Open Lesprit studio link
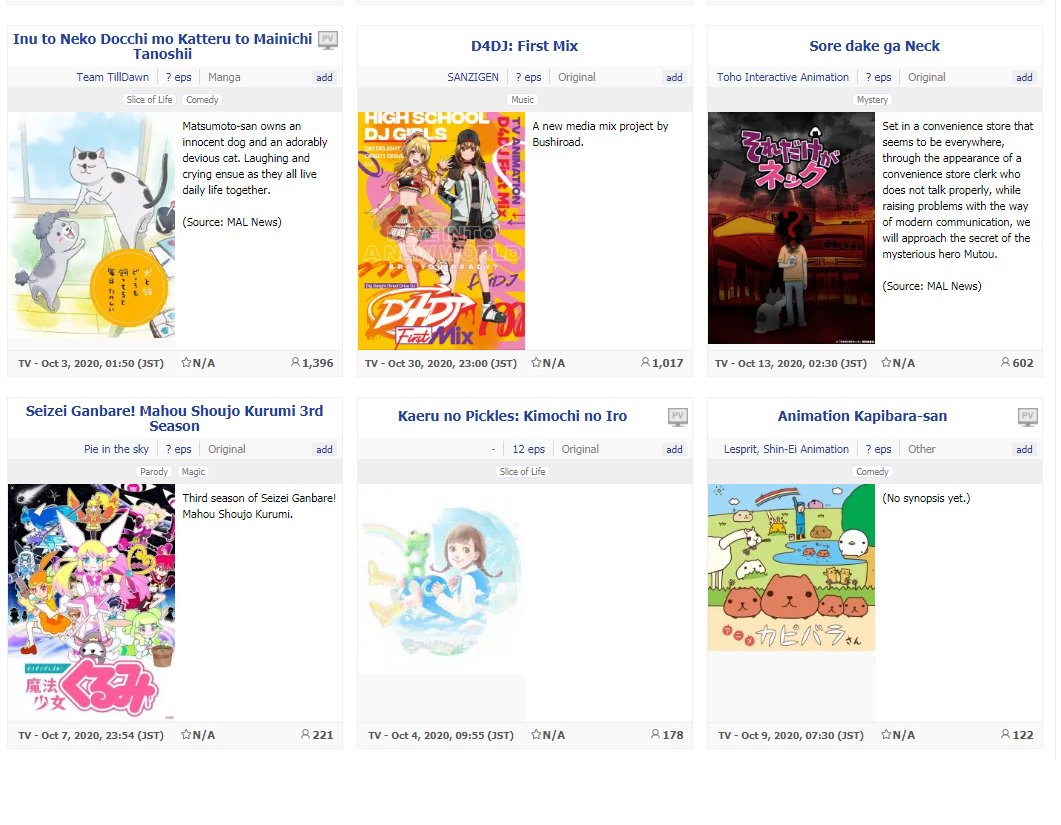This screenshot has height=825, width=1061. (x=740, y=449)
